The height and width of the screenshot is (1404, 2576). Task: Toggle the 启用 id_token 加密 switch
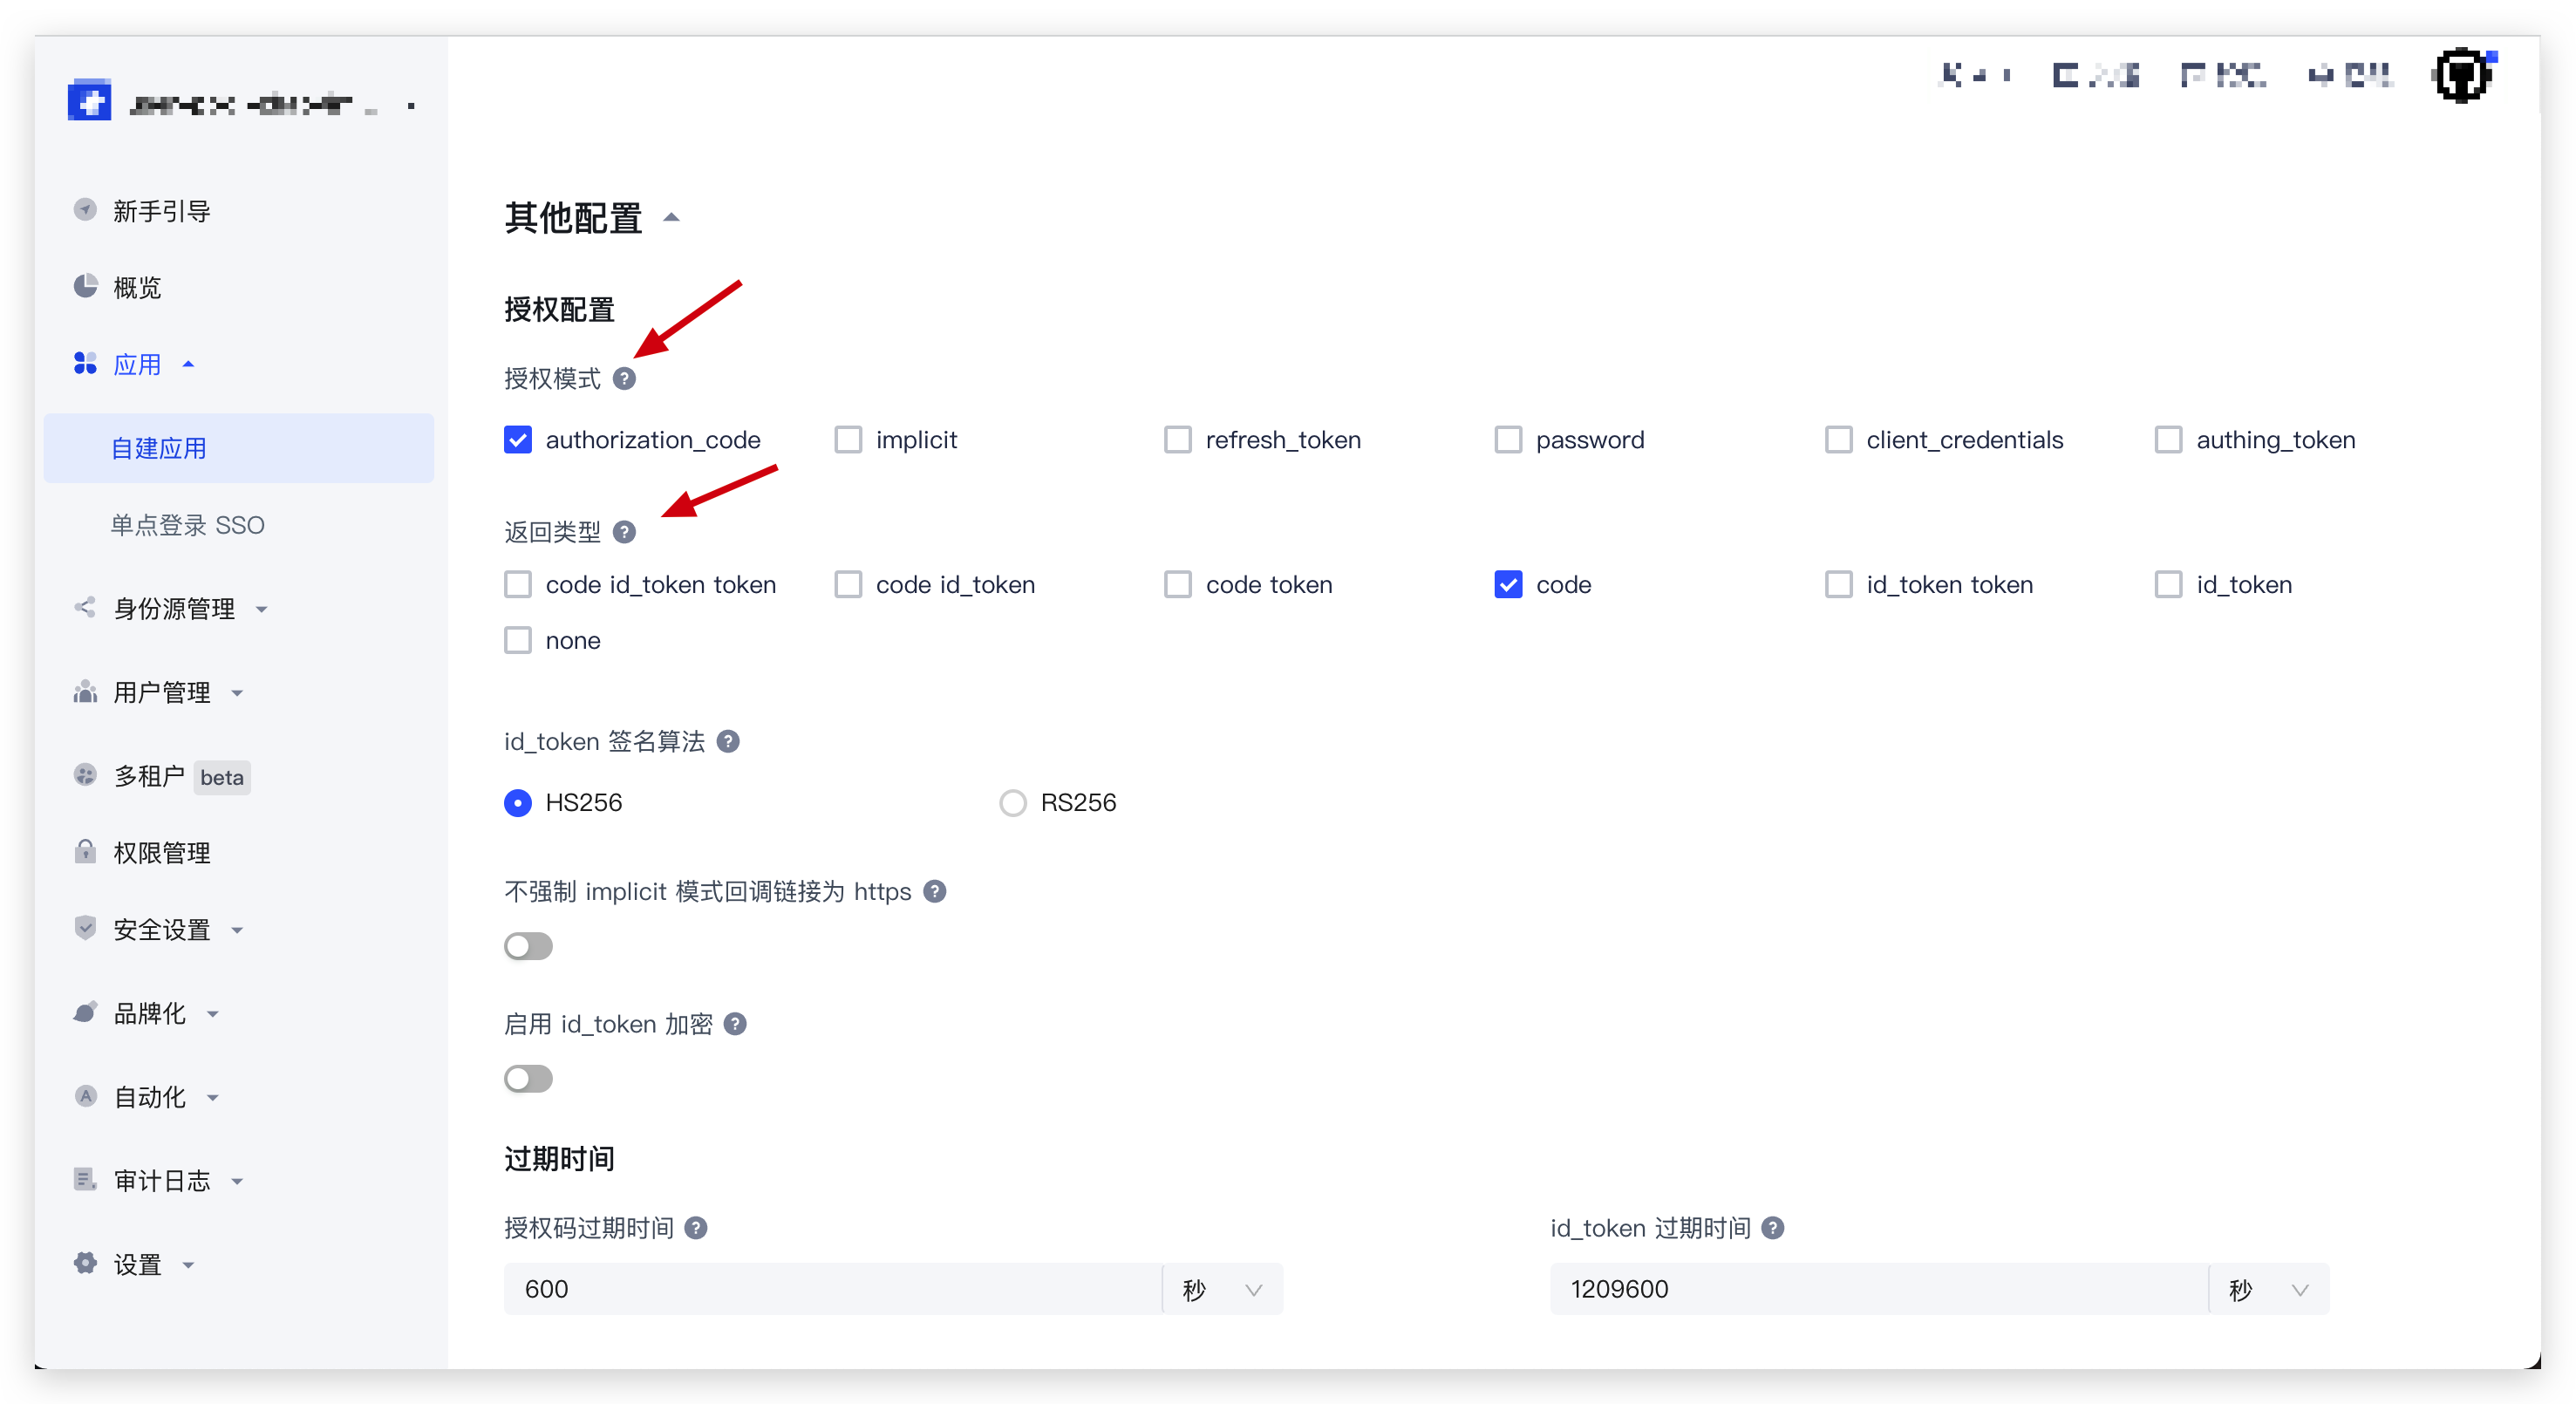click(528, 1079)
